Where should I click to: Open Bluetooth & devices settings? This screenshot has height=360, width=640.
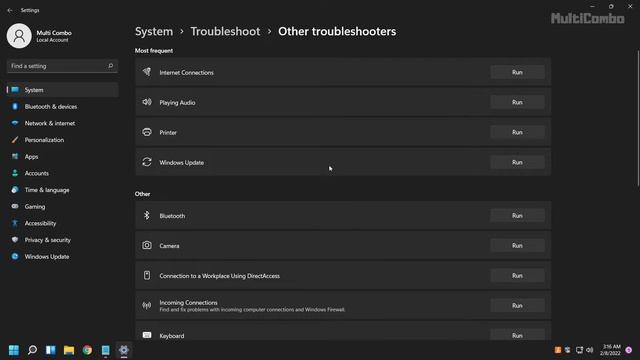point(62,107)
